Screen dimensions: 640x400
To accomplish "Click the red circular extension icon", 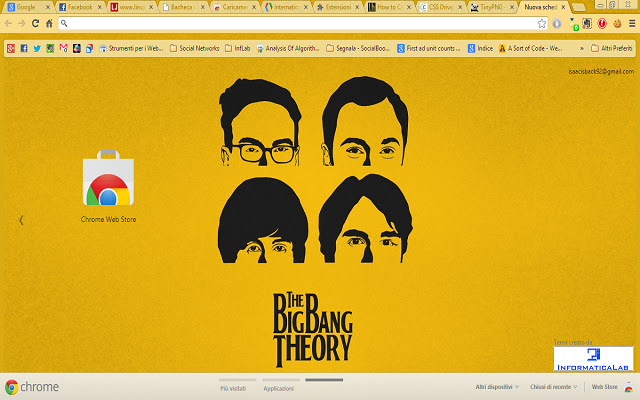I will pos(602,23).
